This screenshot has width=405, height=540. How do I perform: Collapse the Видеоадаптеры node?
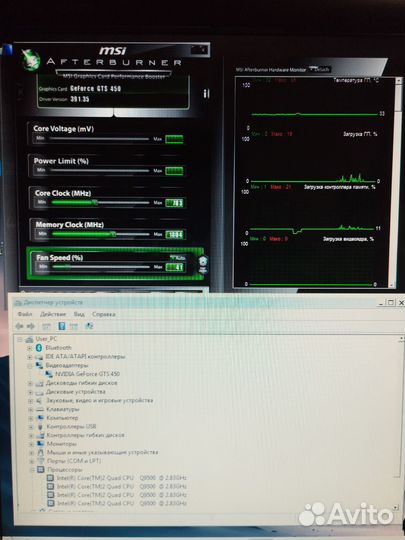30,365
